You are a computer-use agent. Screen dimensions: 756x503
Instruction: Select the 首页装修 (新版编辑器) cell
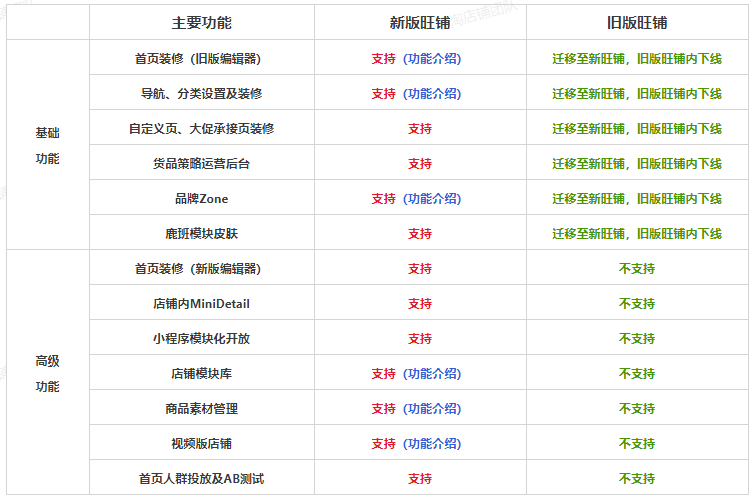202,268
